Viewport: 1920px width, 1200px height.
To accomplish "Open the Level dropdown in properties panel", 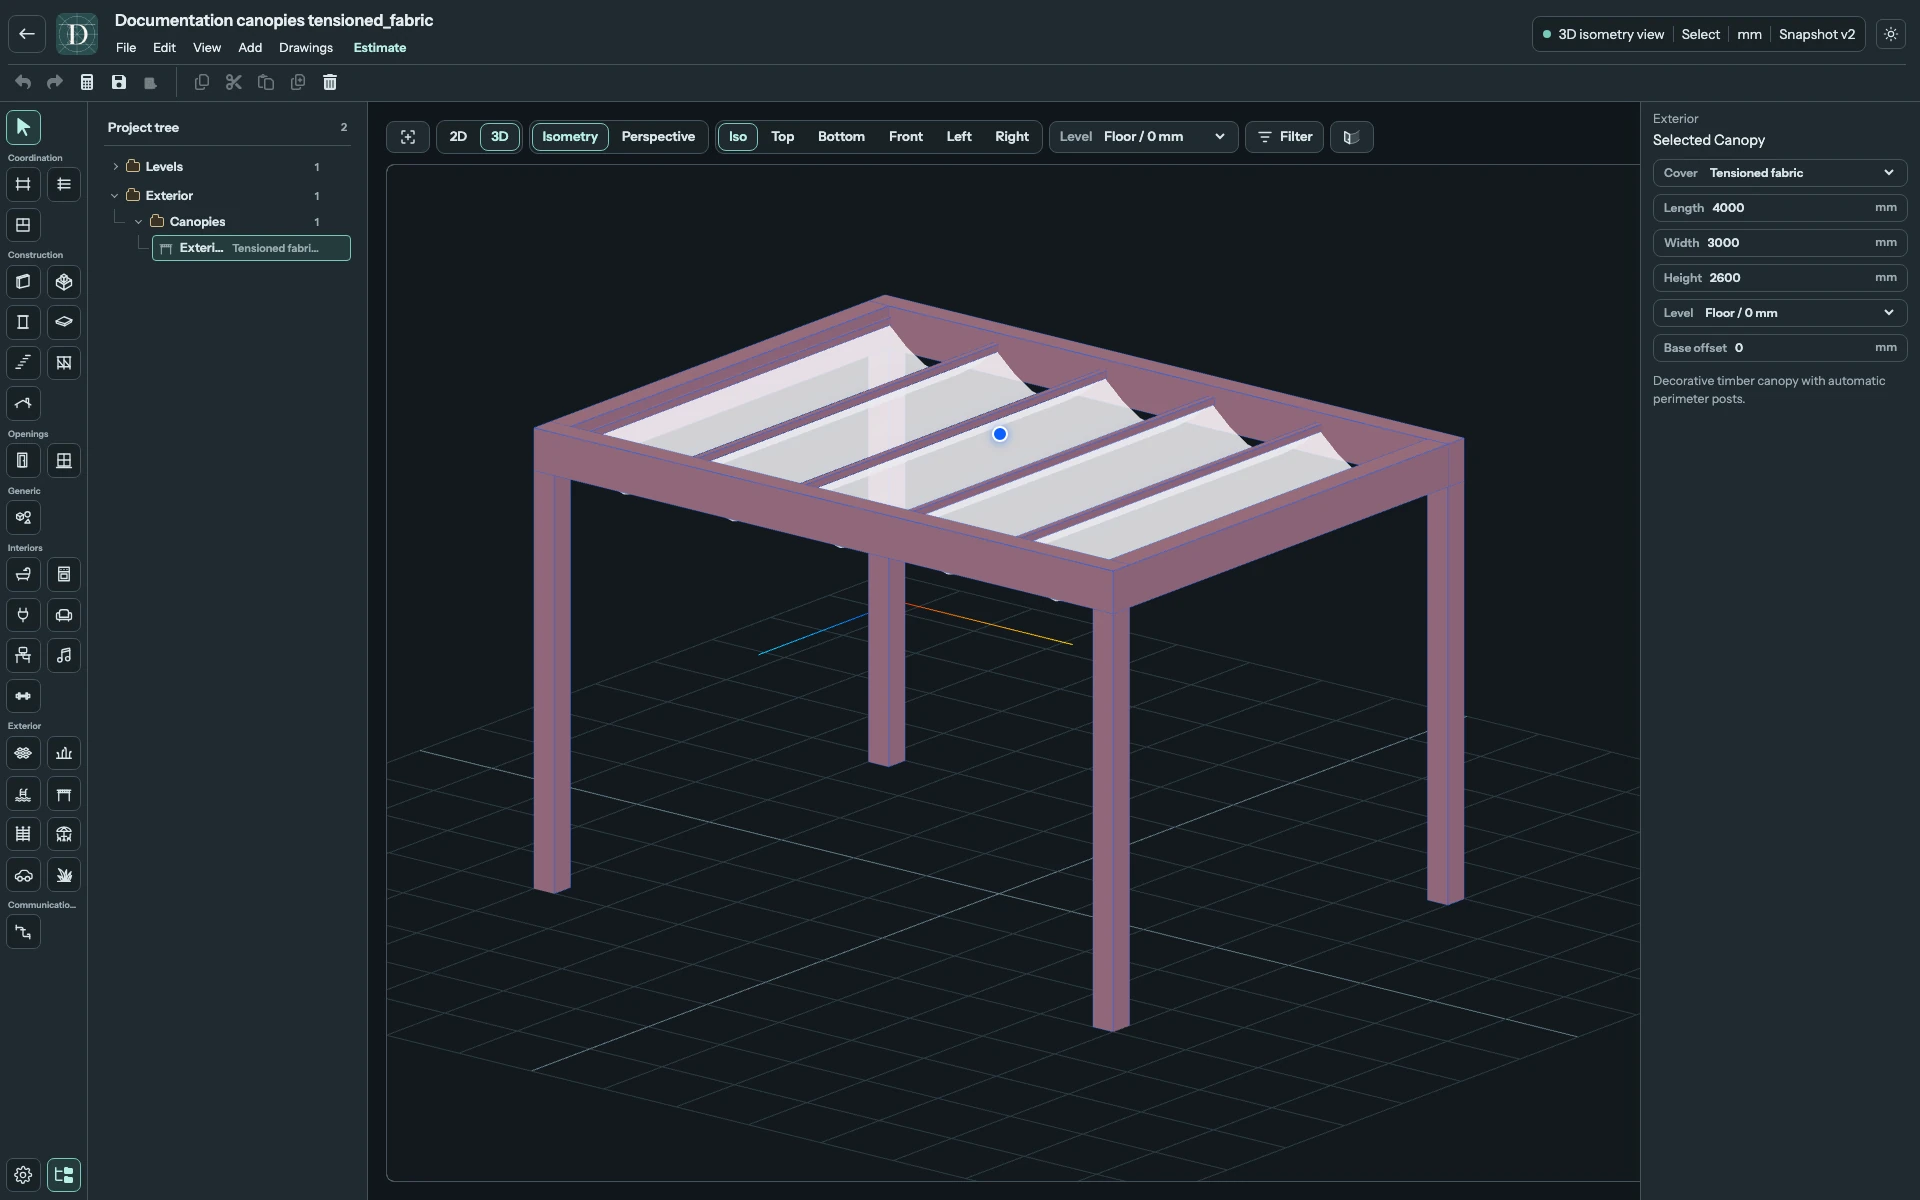I will [x=1780, y=313].
